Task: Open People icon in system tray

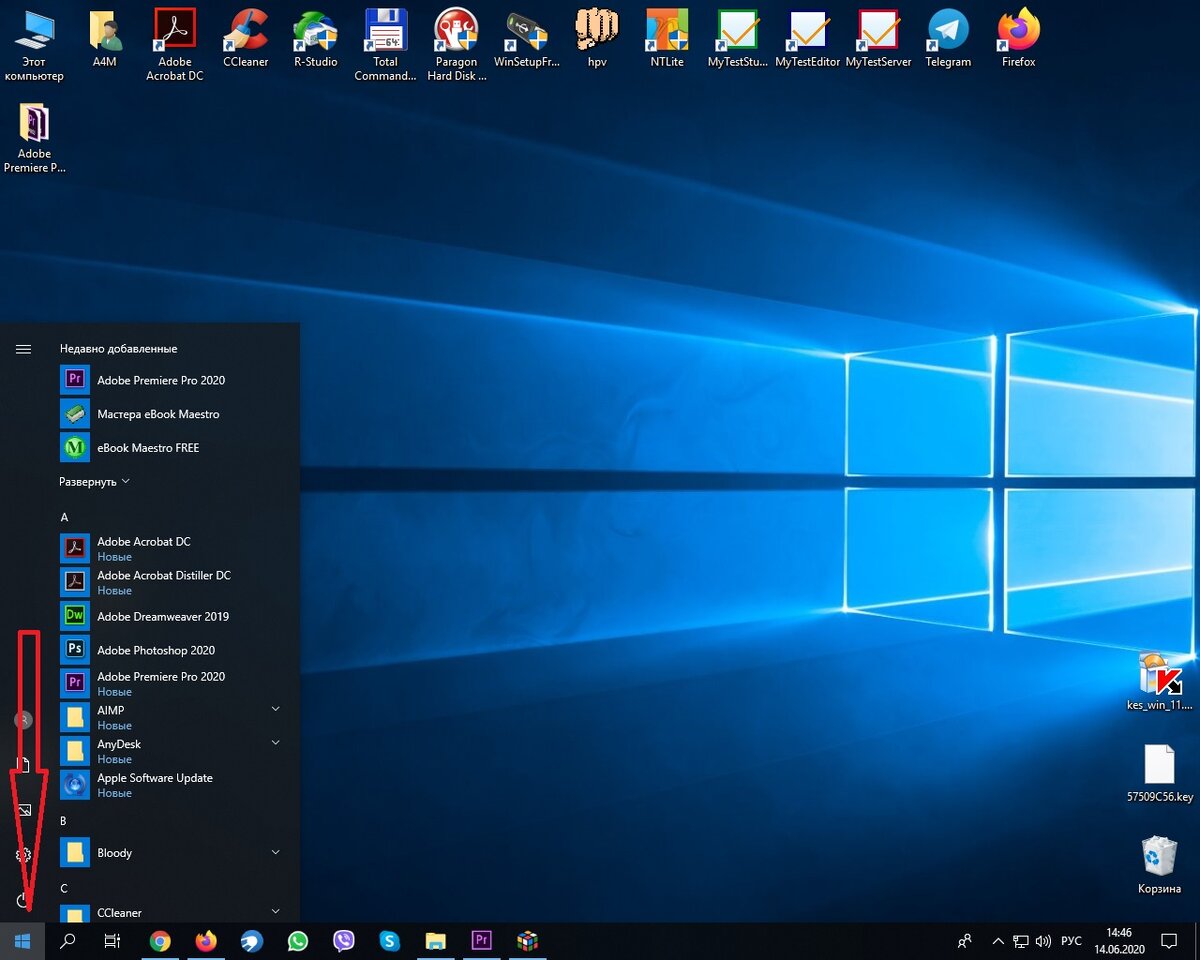Action: pos(965,941)
